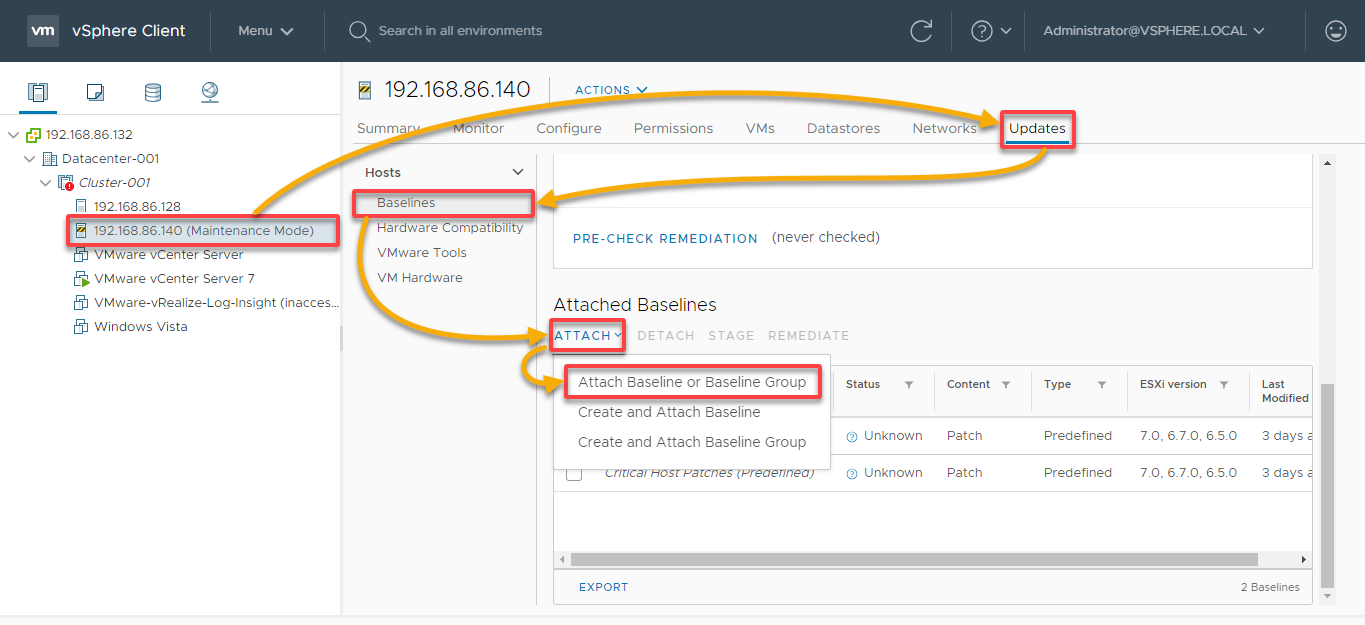The height and width of the screenshot is (625, 1365).
Task: Select 192.168.86.140 (Maintenance Mode) host
Action: (x=204, y=231)
